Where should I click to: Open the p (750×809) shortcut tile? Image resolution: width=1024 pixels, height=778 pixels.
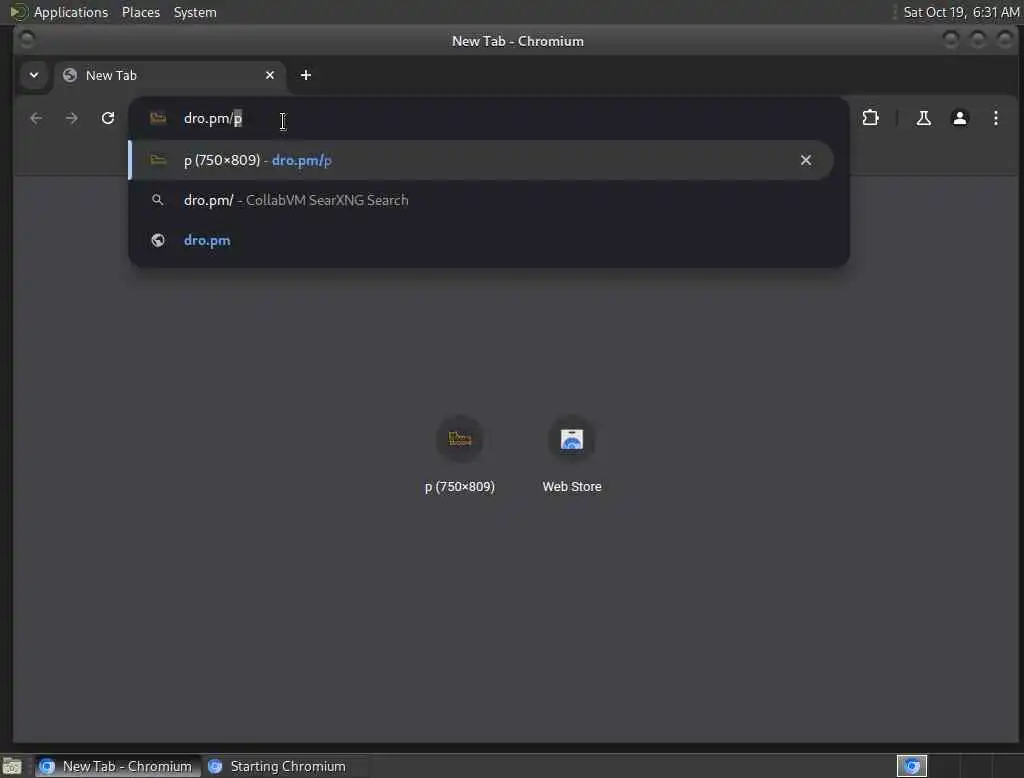(460, 454)
